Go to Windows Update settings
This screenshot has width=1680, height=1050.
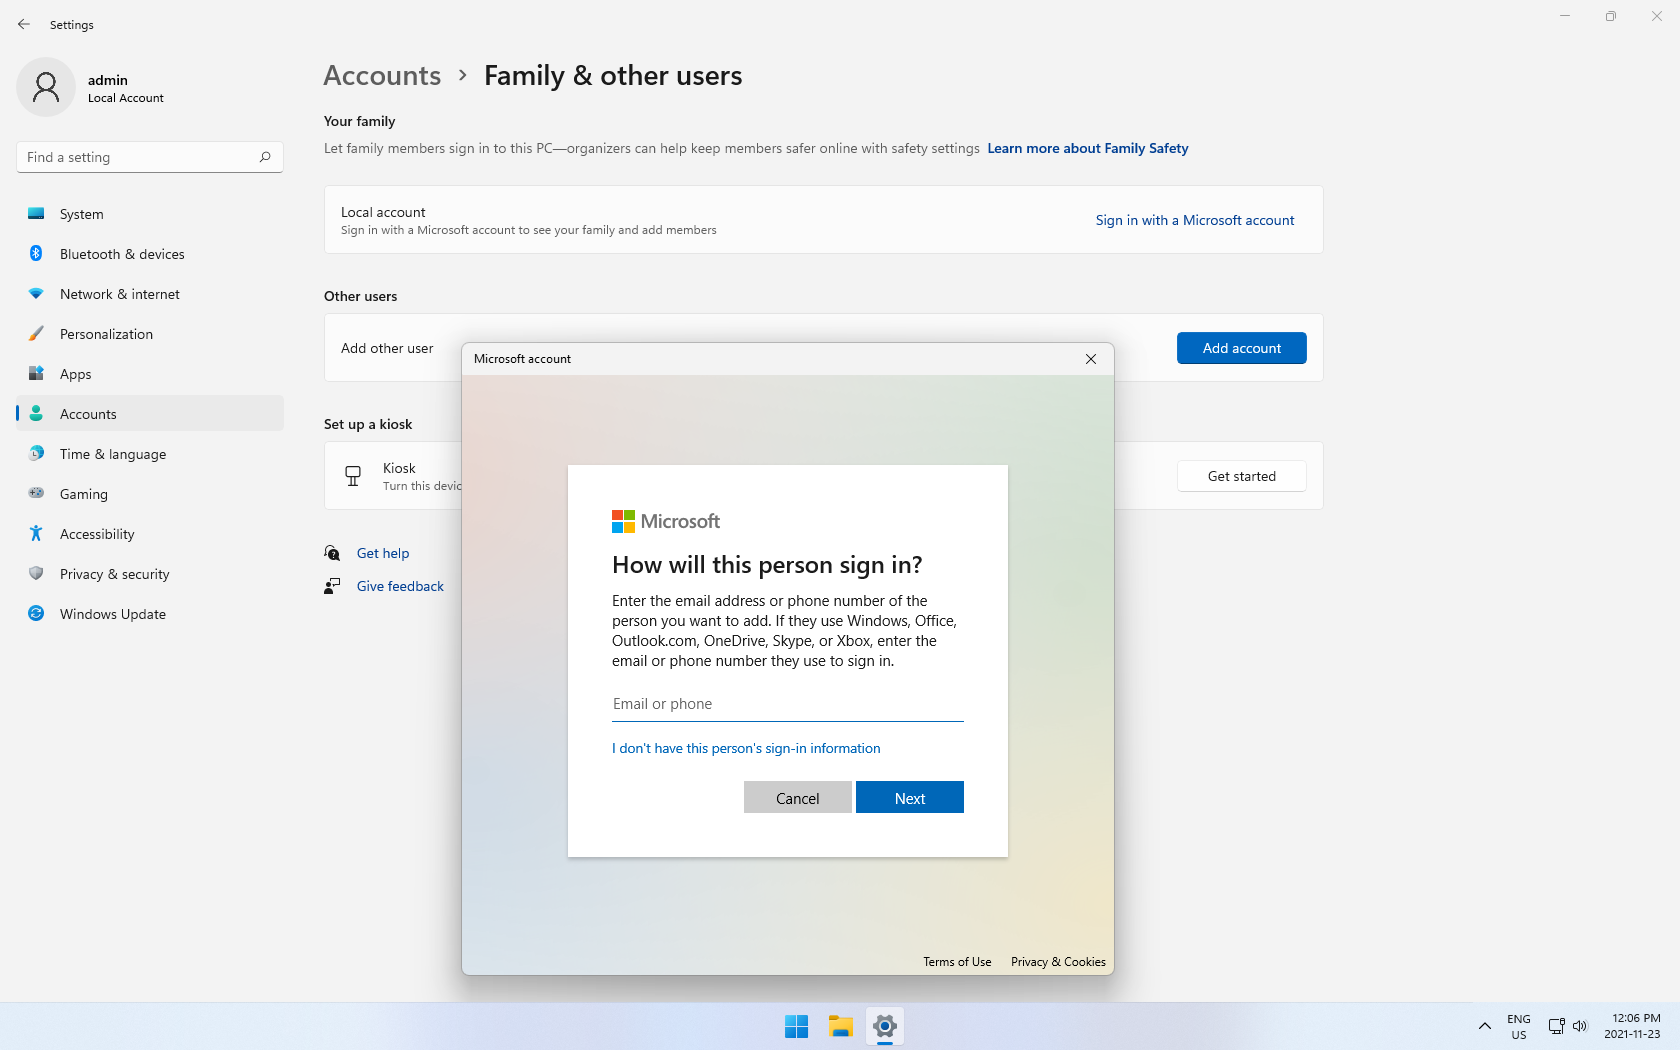pyautogui.click(x=112, y=614)
